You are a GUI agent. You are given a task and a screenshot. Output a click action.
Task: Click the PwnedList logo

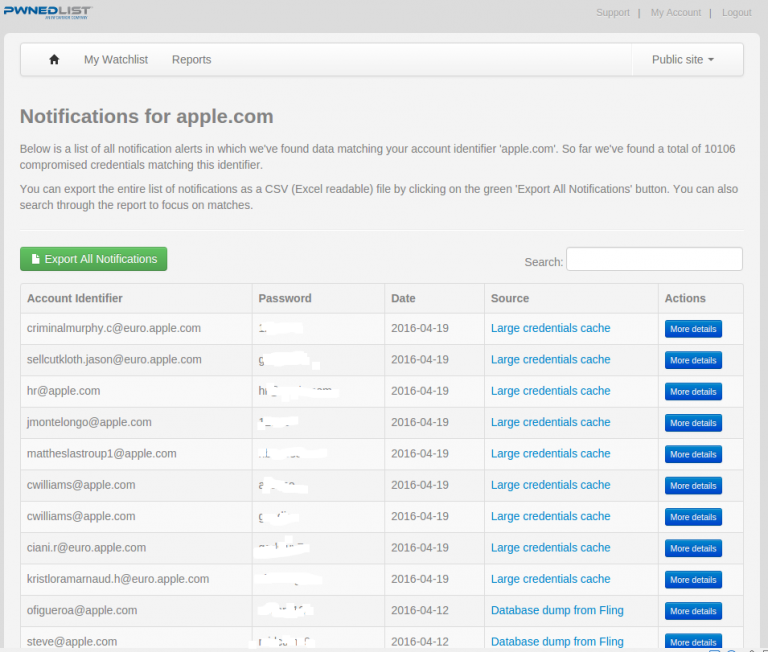click(46, 12)
